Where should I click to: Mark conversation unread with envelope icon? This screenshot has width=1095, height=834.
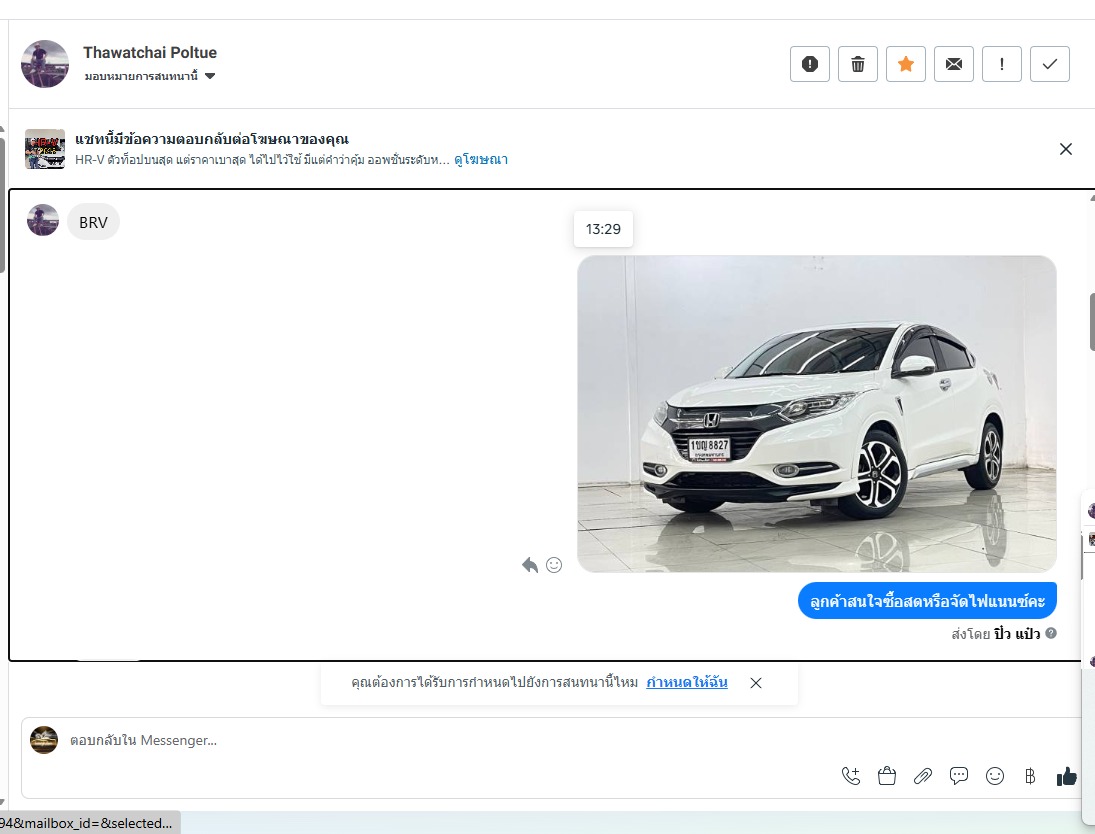(x=954, y=64)
